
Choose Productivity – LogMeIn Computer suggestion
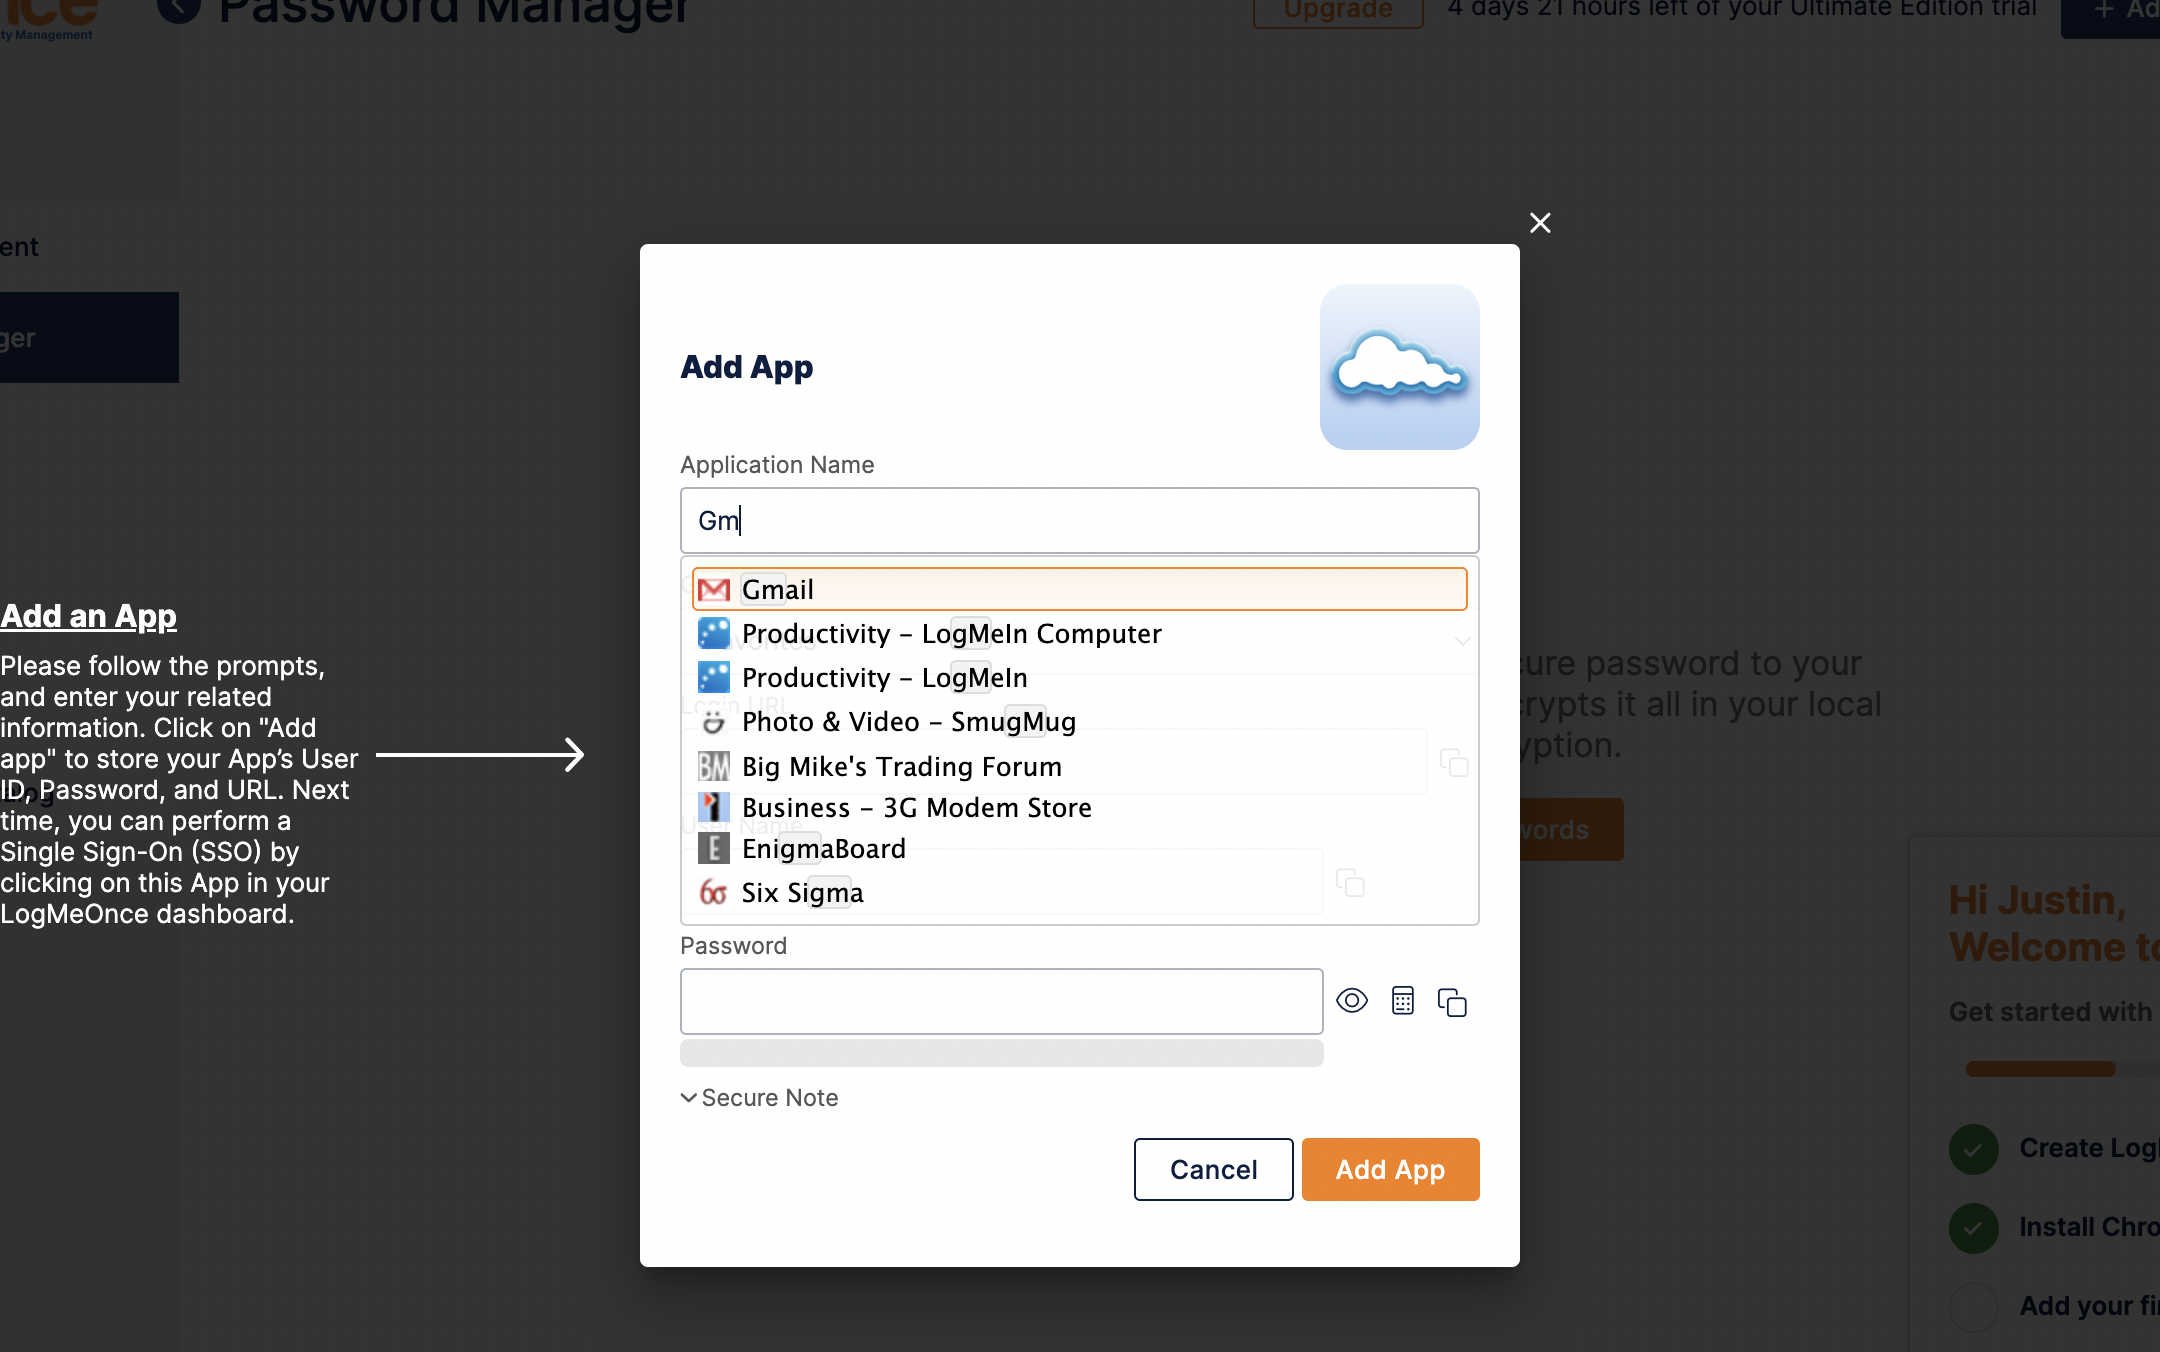click(1079, 634)
